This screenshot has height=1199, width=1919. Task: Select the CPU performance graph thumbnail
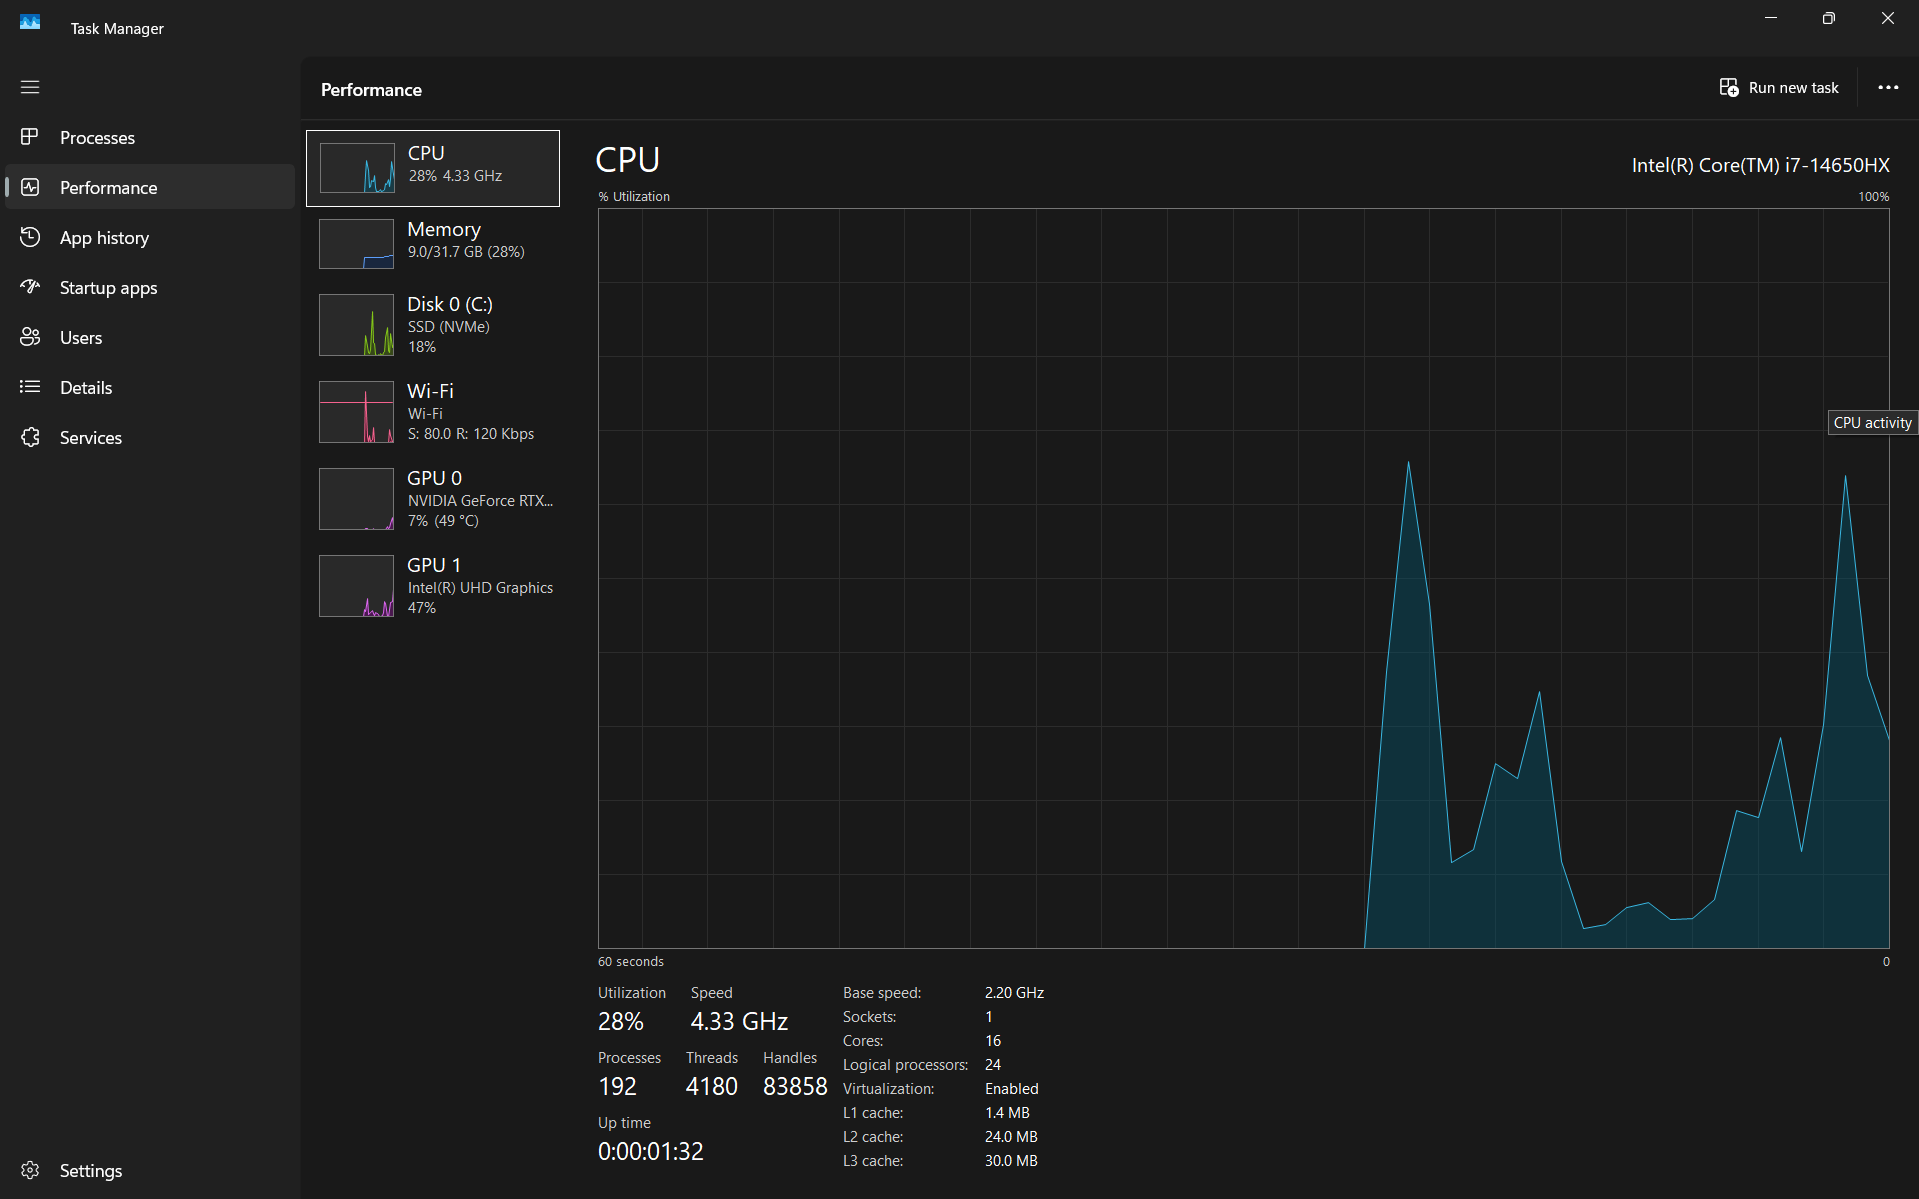(357, 168)
